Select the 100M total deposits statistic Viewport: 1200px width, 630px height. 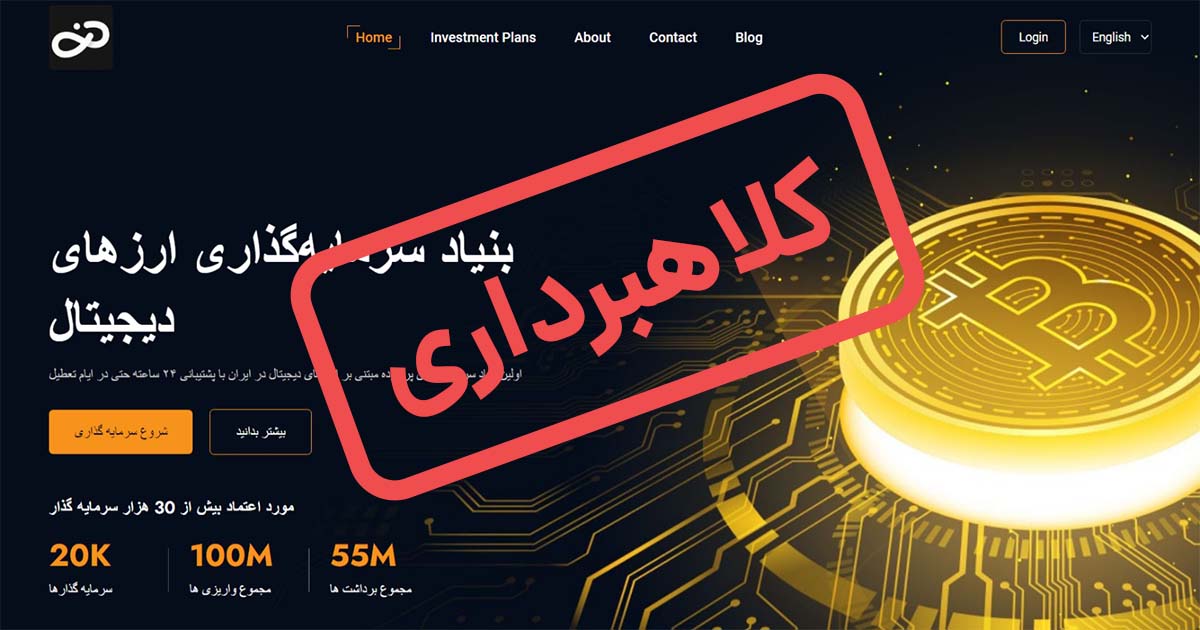tap(231, 568)
